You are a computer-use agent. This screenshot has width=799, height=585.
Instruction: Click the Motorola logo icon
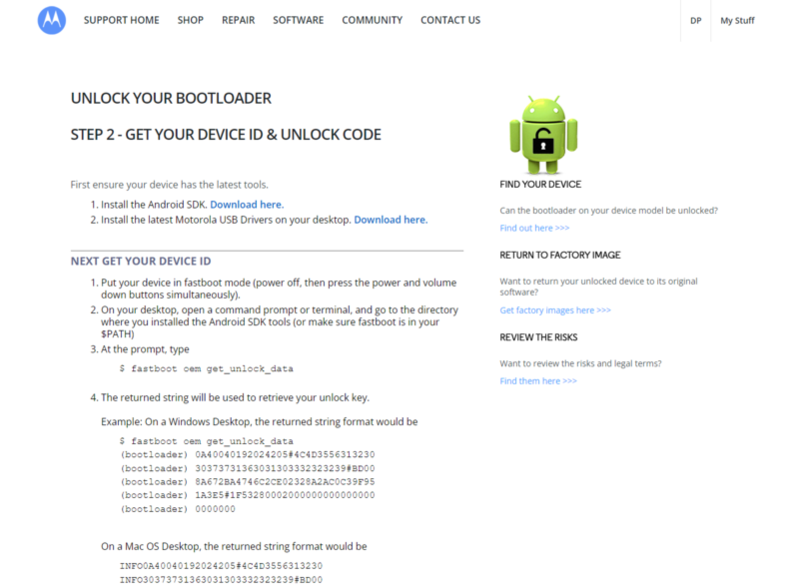[52, 20]
